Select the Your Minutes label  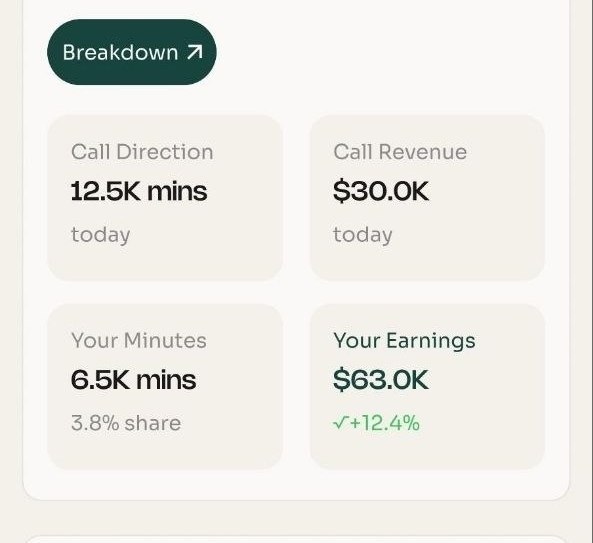[x=139, y=340]
